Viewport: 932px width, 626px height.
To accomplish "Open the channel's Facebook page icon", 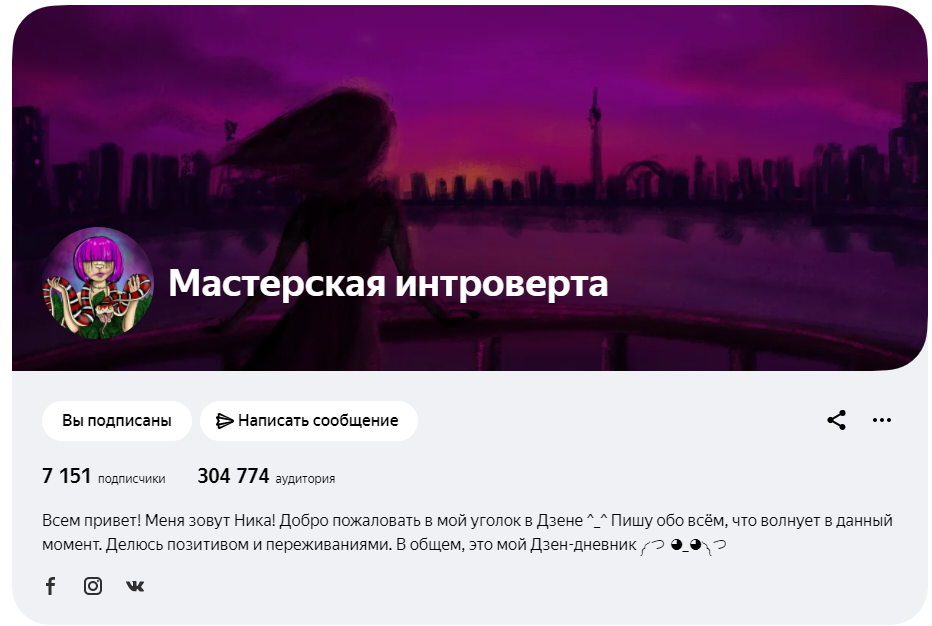I will 51,586.
